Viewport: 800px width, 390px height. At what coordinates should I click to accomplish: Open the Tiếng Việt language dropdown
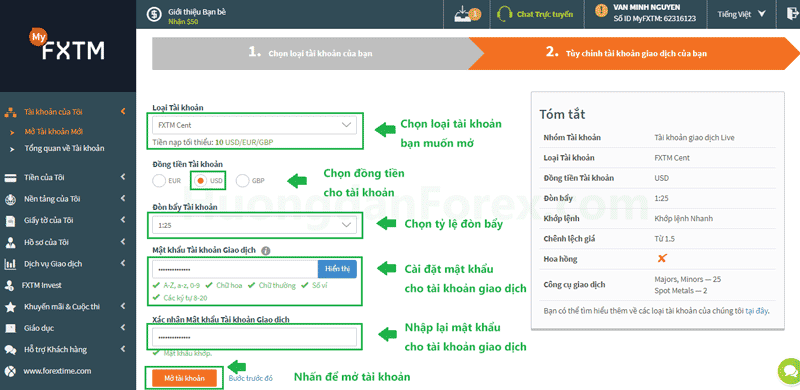(x=742, y=14)
